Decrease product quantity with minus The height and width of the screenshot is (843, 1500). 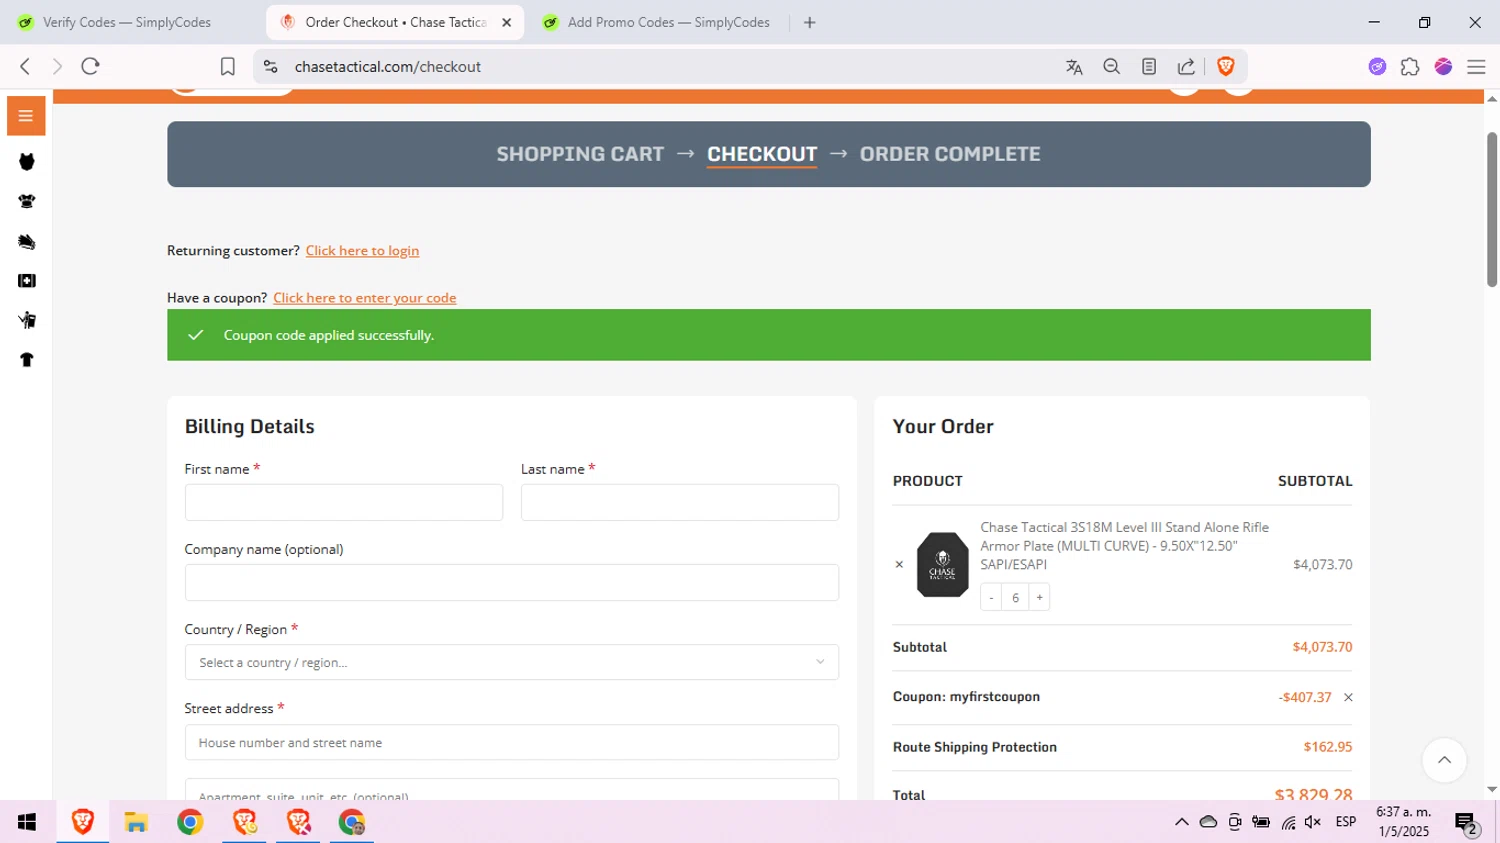[991, 598]
